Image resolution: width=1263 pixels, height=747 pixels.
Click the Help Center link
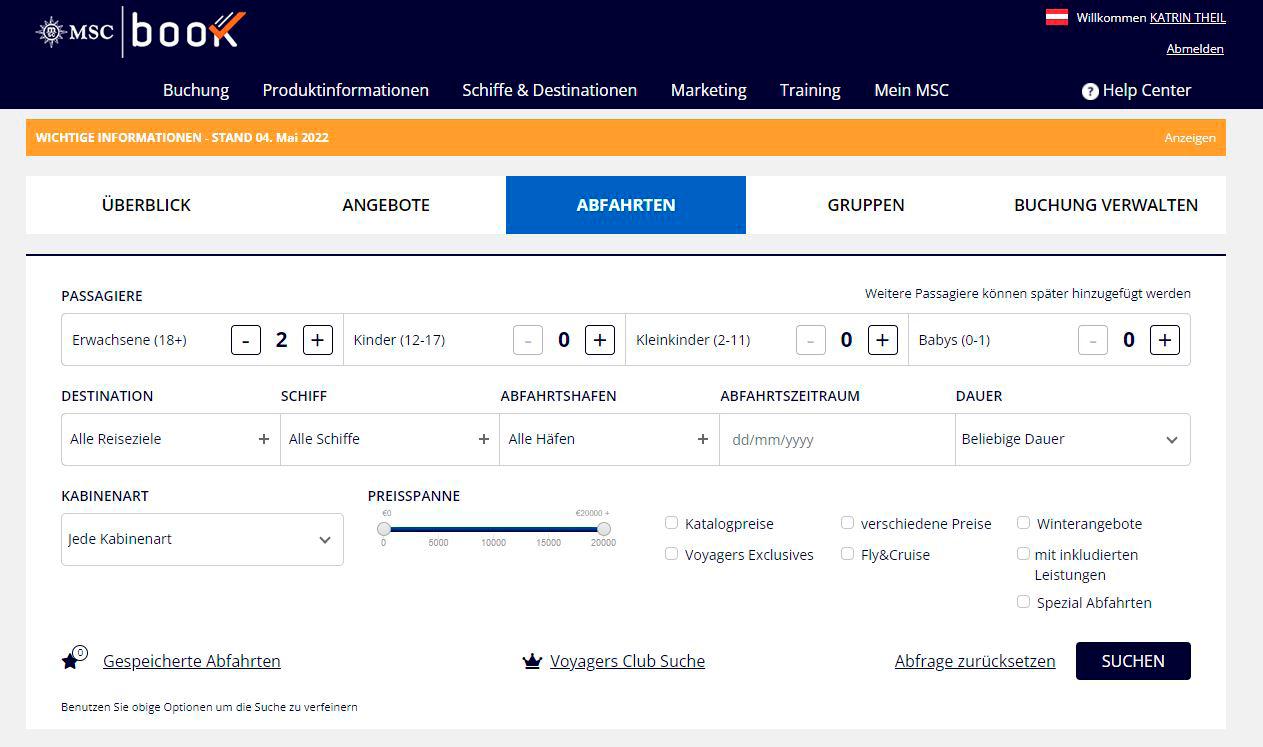point(1147,90)
